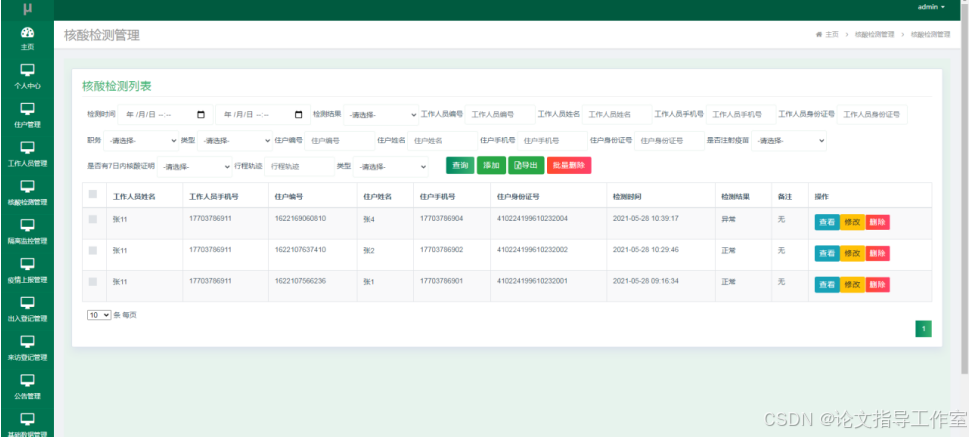Open the admin user dropdown menu
Viewport: 971px width, 437px height.
click(x=931, y=7)
